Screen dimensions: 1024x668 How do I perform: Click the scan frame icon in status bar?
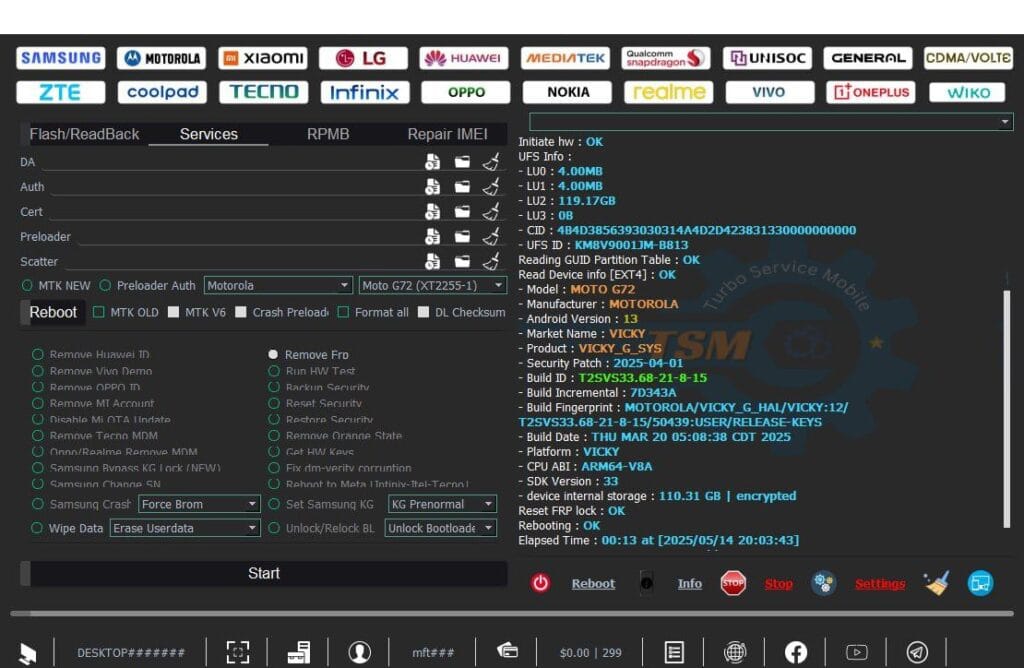[238, 652]
